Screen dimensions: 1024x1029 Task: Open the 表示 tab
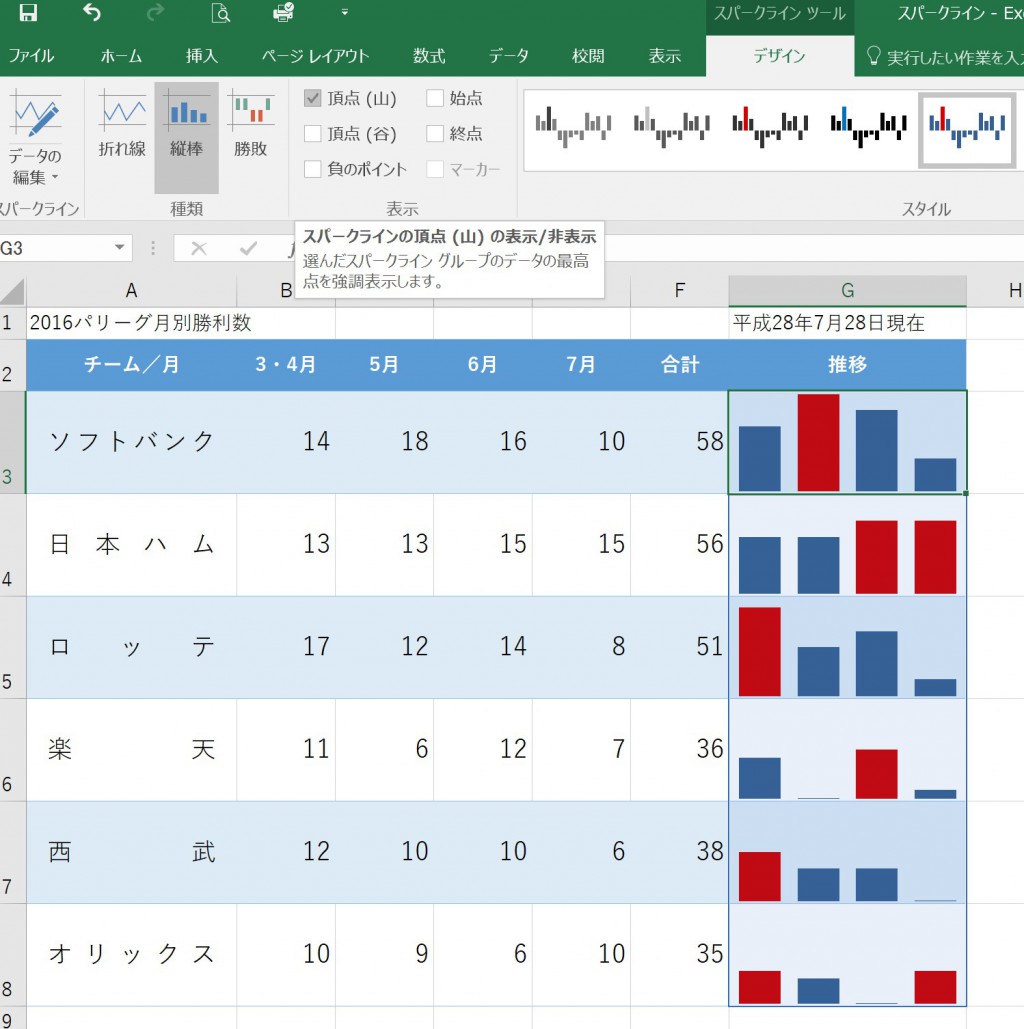coord(664,56)
